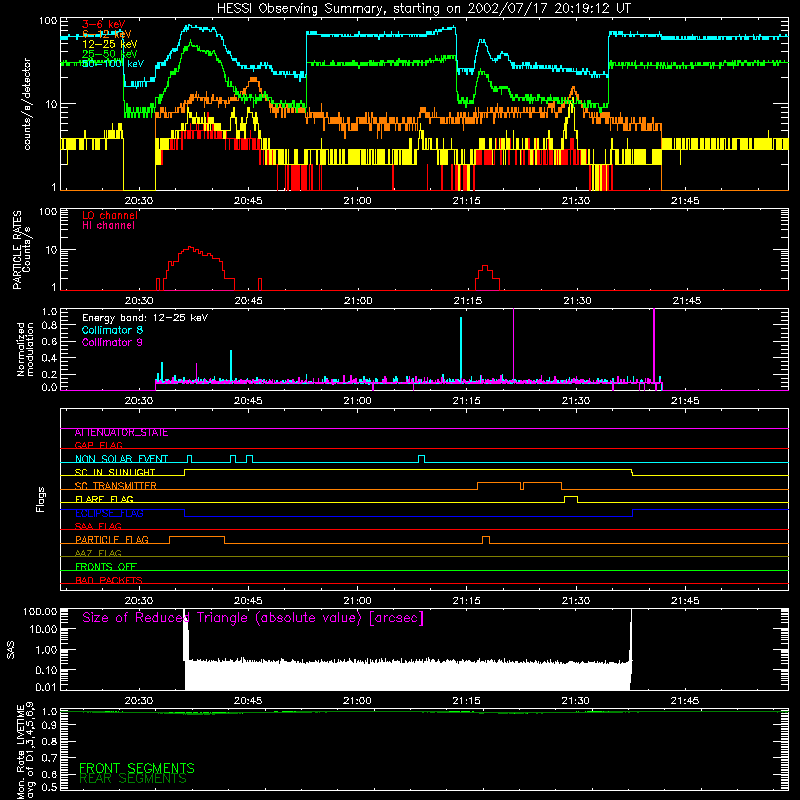Screen dimensions: 800x800
Task: Select the GAP_FLAG label
Action: [x=98, y=445]
